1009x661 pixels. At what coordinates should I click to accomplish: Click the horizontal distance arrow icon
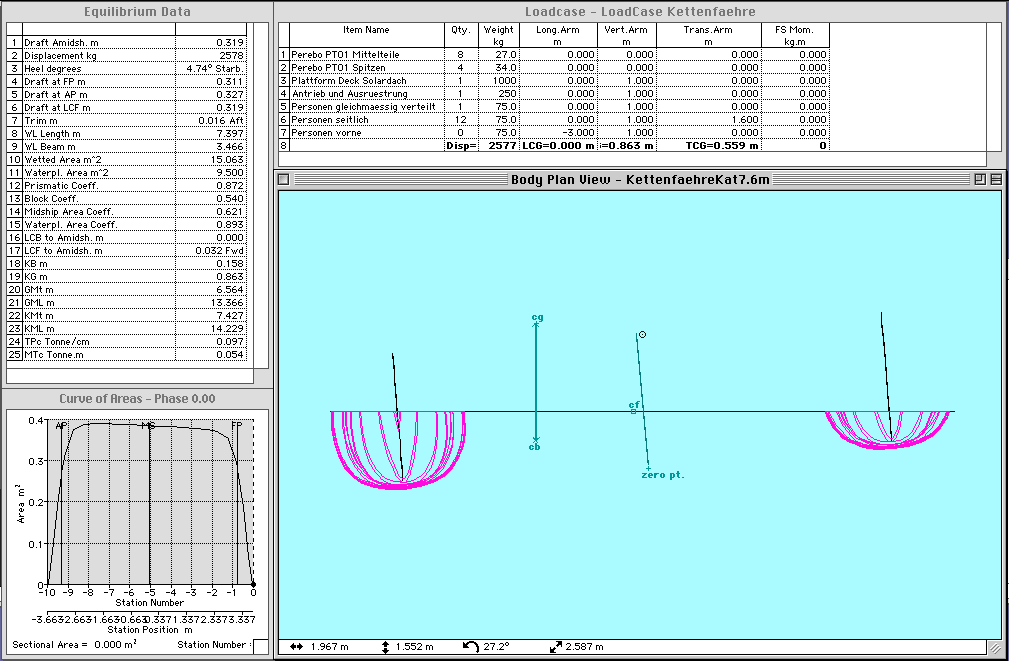pyautogui.click(x=296, y=647)
